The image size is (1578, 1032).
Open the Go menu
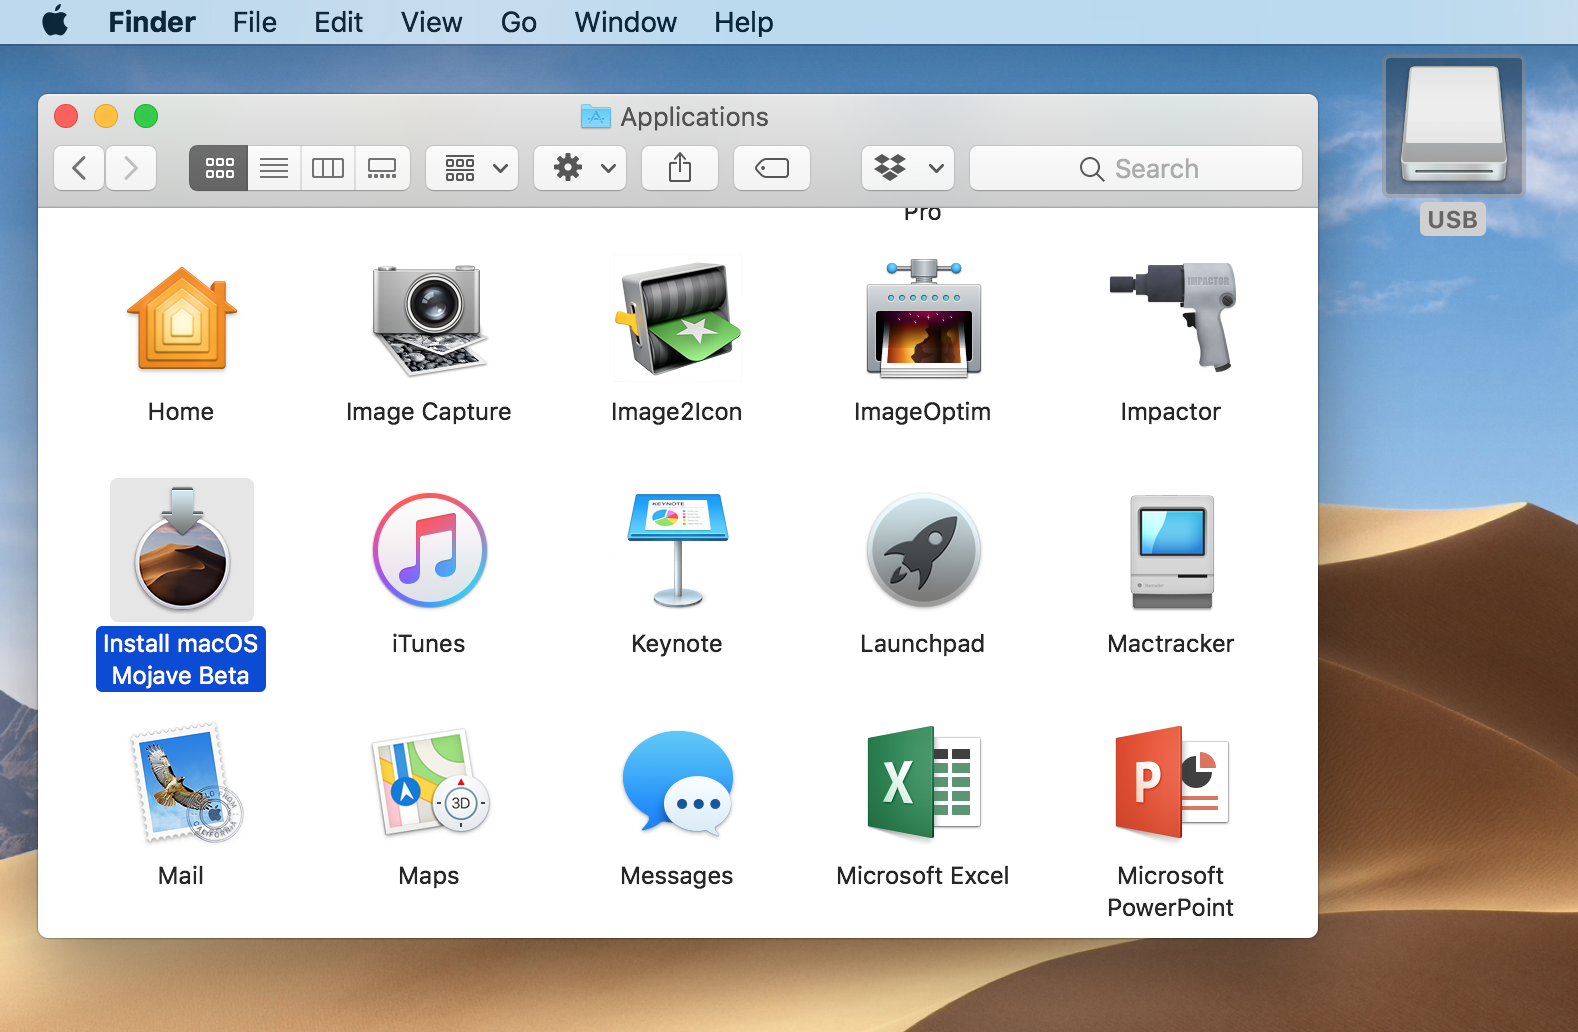[519, 22]
